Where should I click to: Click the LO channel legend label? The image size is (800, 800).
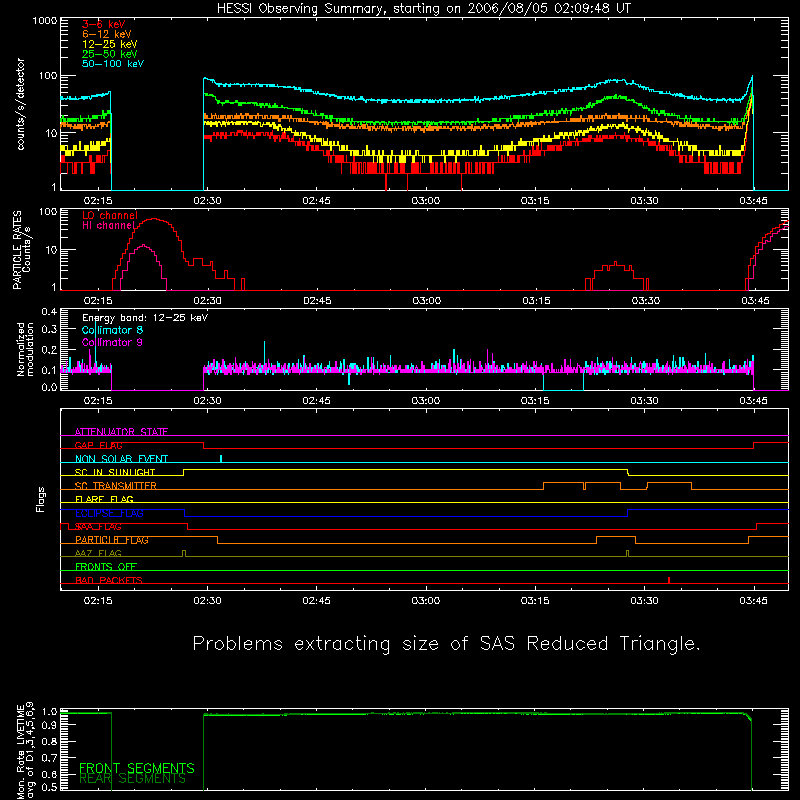[x=110, y=215]
